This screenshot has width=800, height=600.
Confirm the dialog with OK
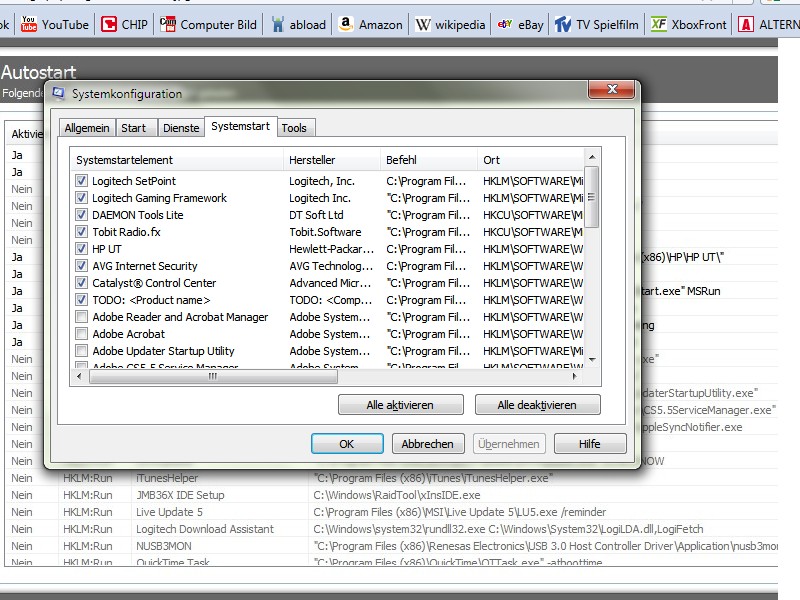[347, 443]
